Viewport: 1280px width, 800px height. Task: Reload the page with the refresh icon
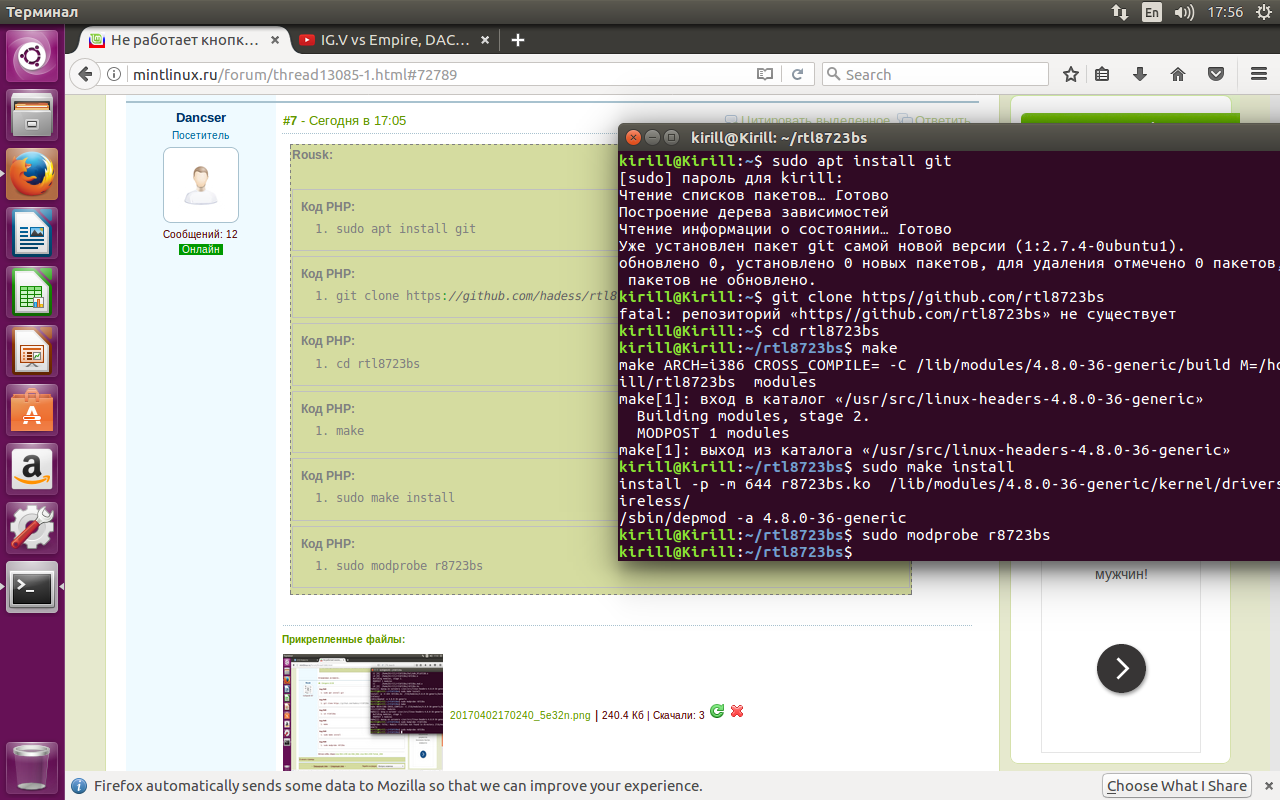tap(797, 75)
